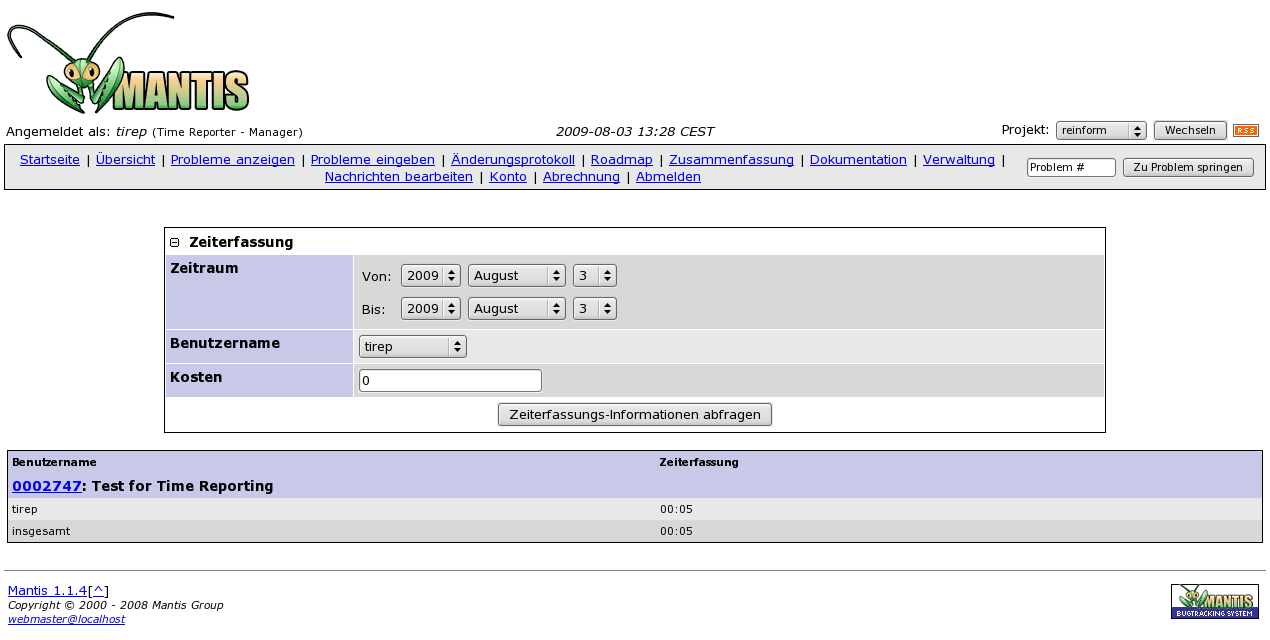
Task: Go to Startseite in the navigation
Action: (50, 160)
